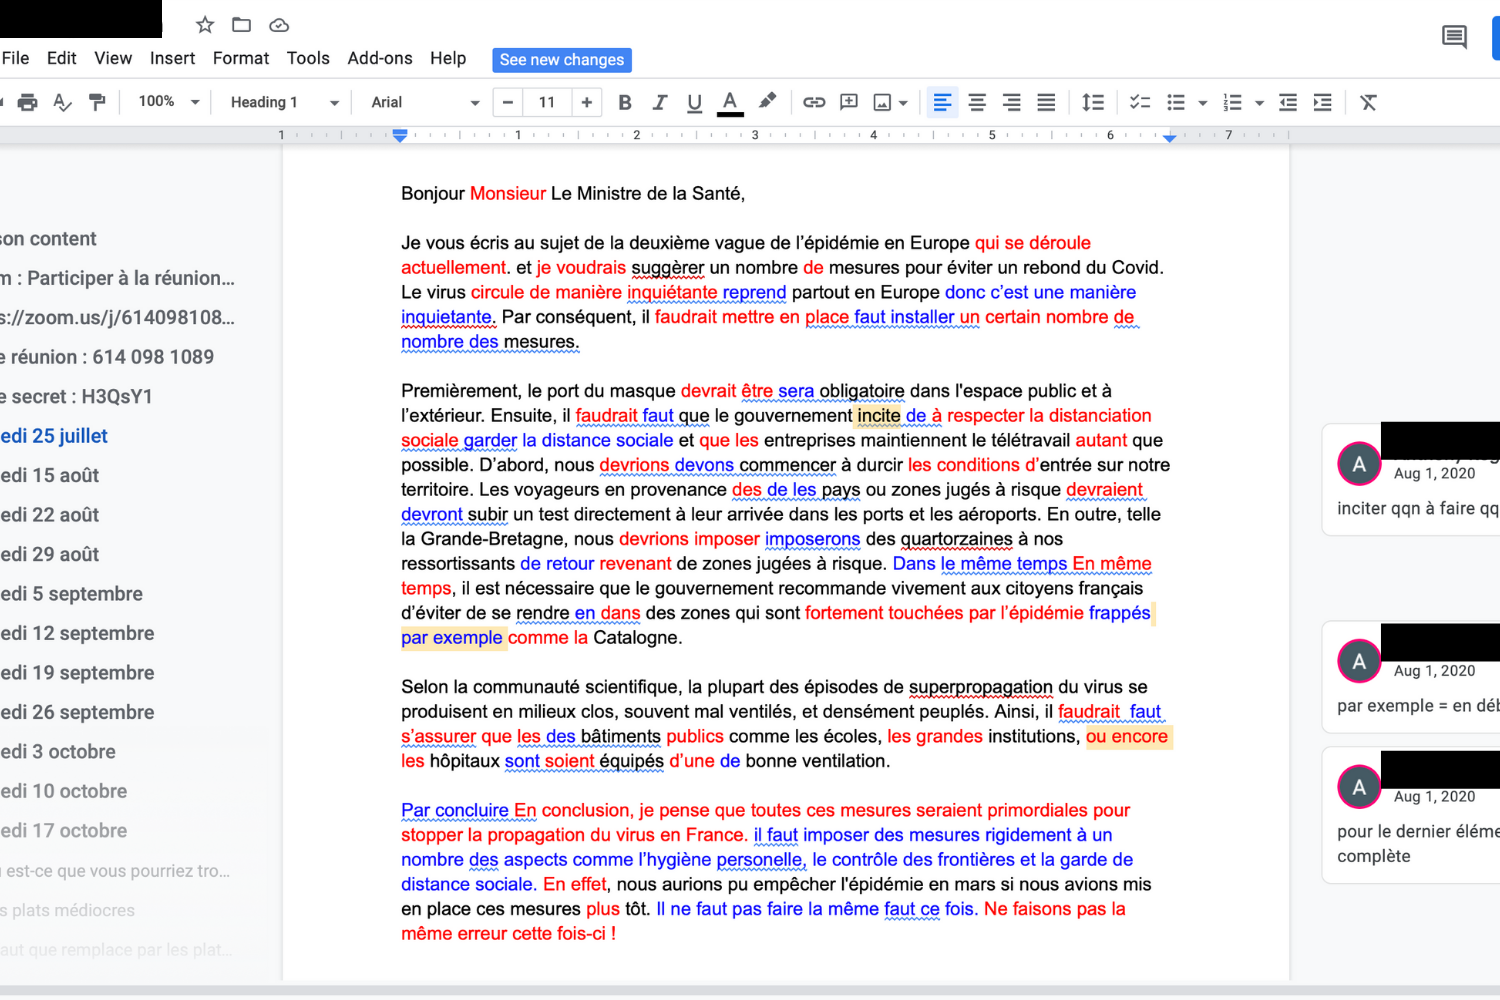The image size is (1500, 1000).
Task: Open comment history icon
Action: (x=1454, y=38)
